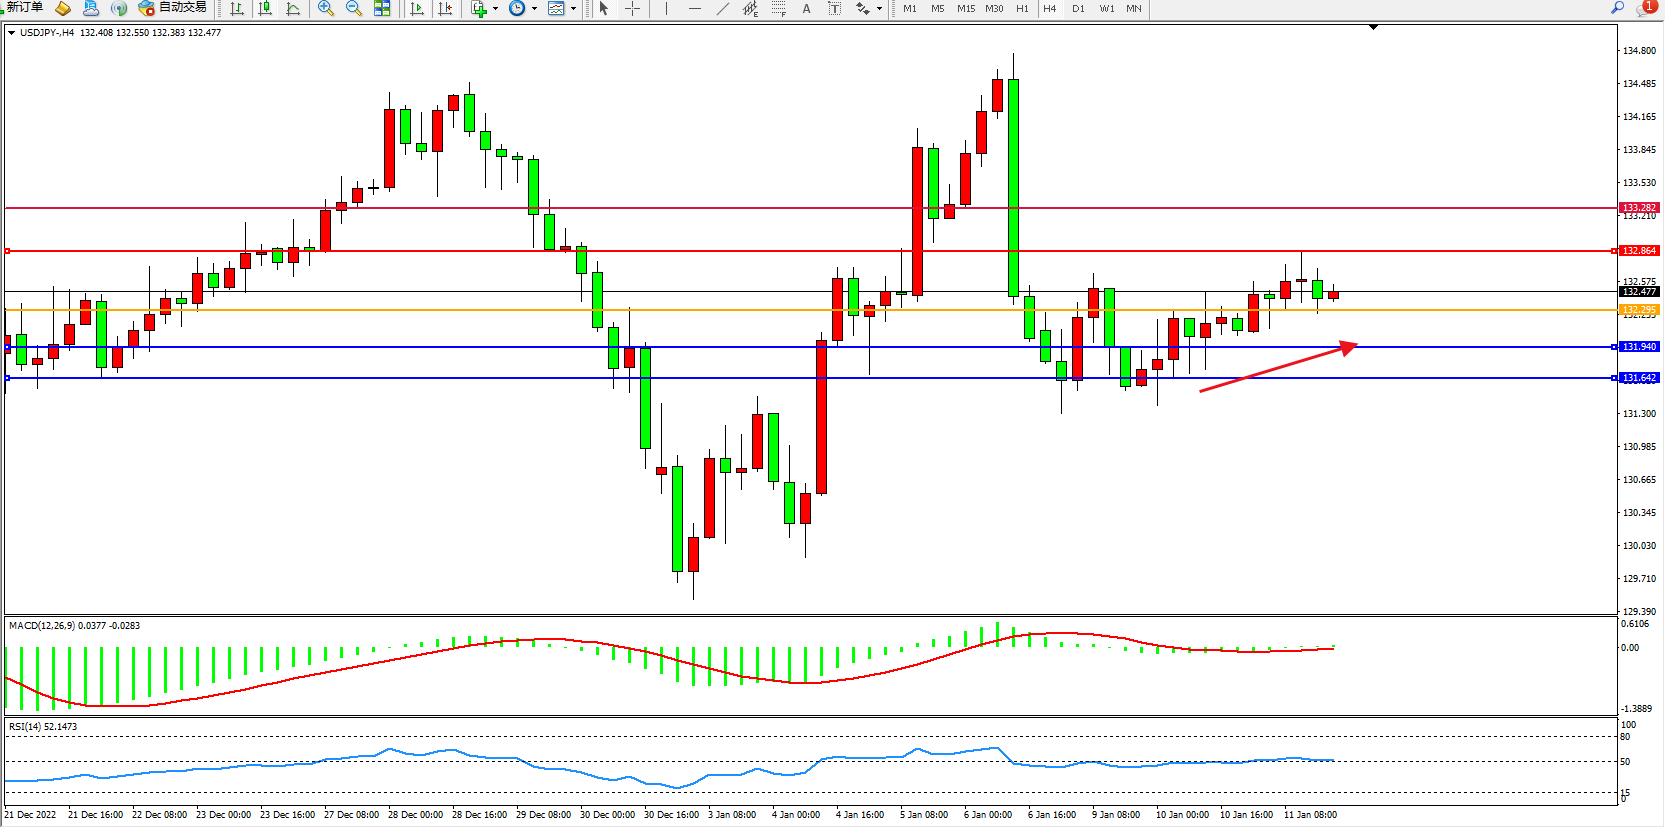Click the blue 131.642 price level label

coord(1639,378)
